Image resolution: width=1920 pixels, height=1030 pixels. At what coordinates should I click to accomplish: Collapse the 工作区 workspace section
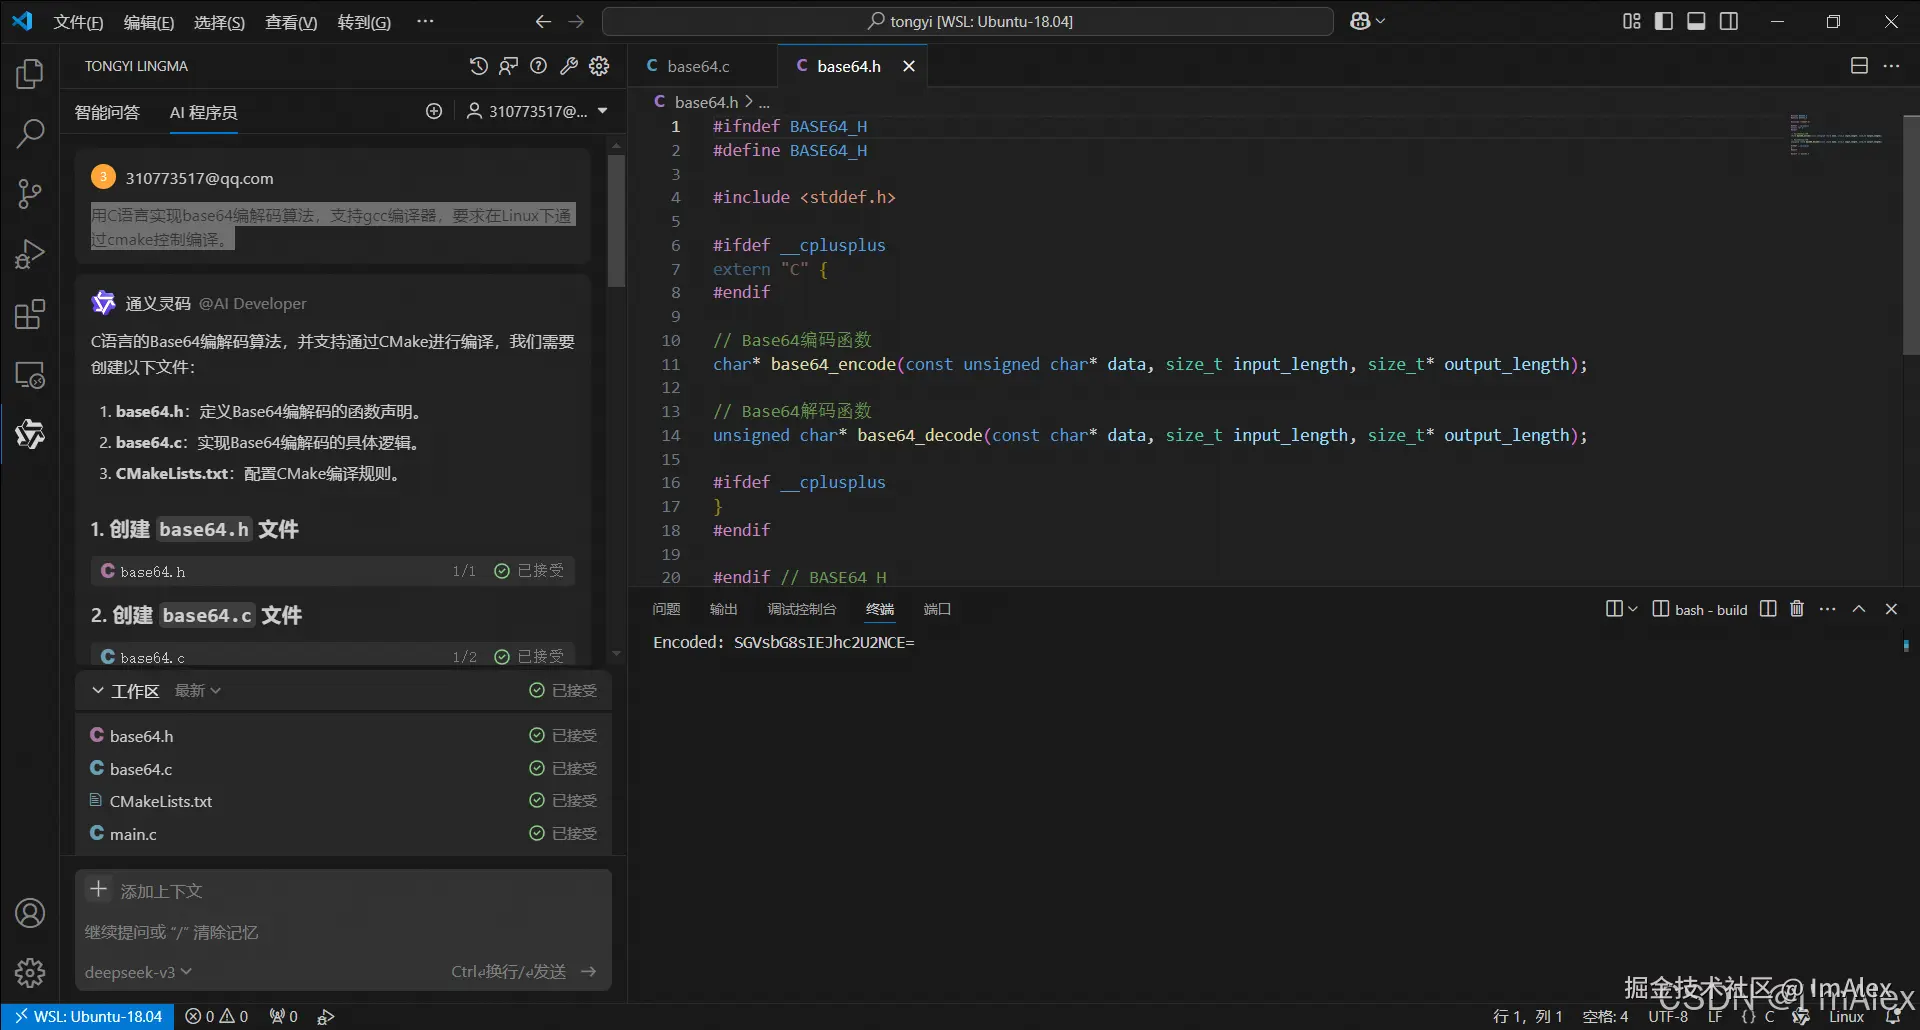98,691
